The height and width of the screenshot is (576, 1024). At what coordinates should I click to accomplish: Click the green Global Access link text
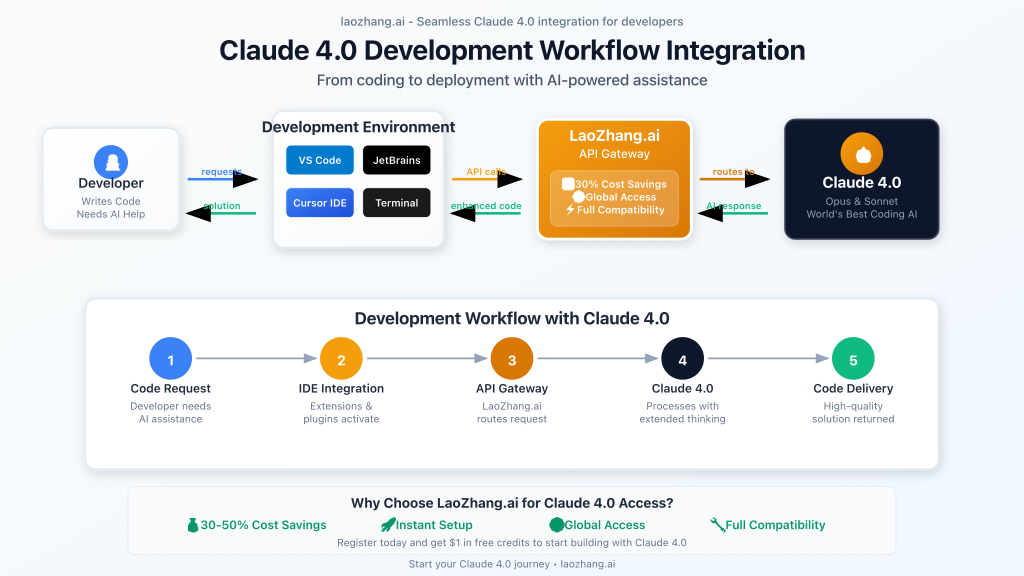pos(605,525)
